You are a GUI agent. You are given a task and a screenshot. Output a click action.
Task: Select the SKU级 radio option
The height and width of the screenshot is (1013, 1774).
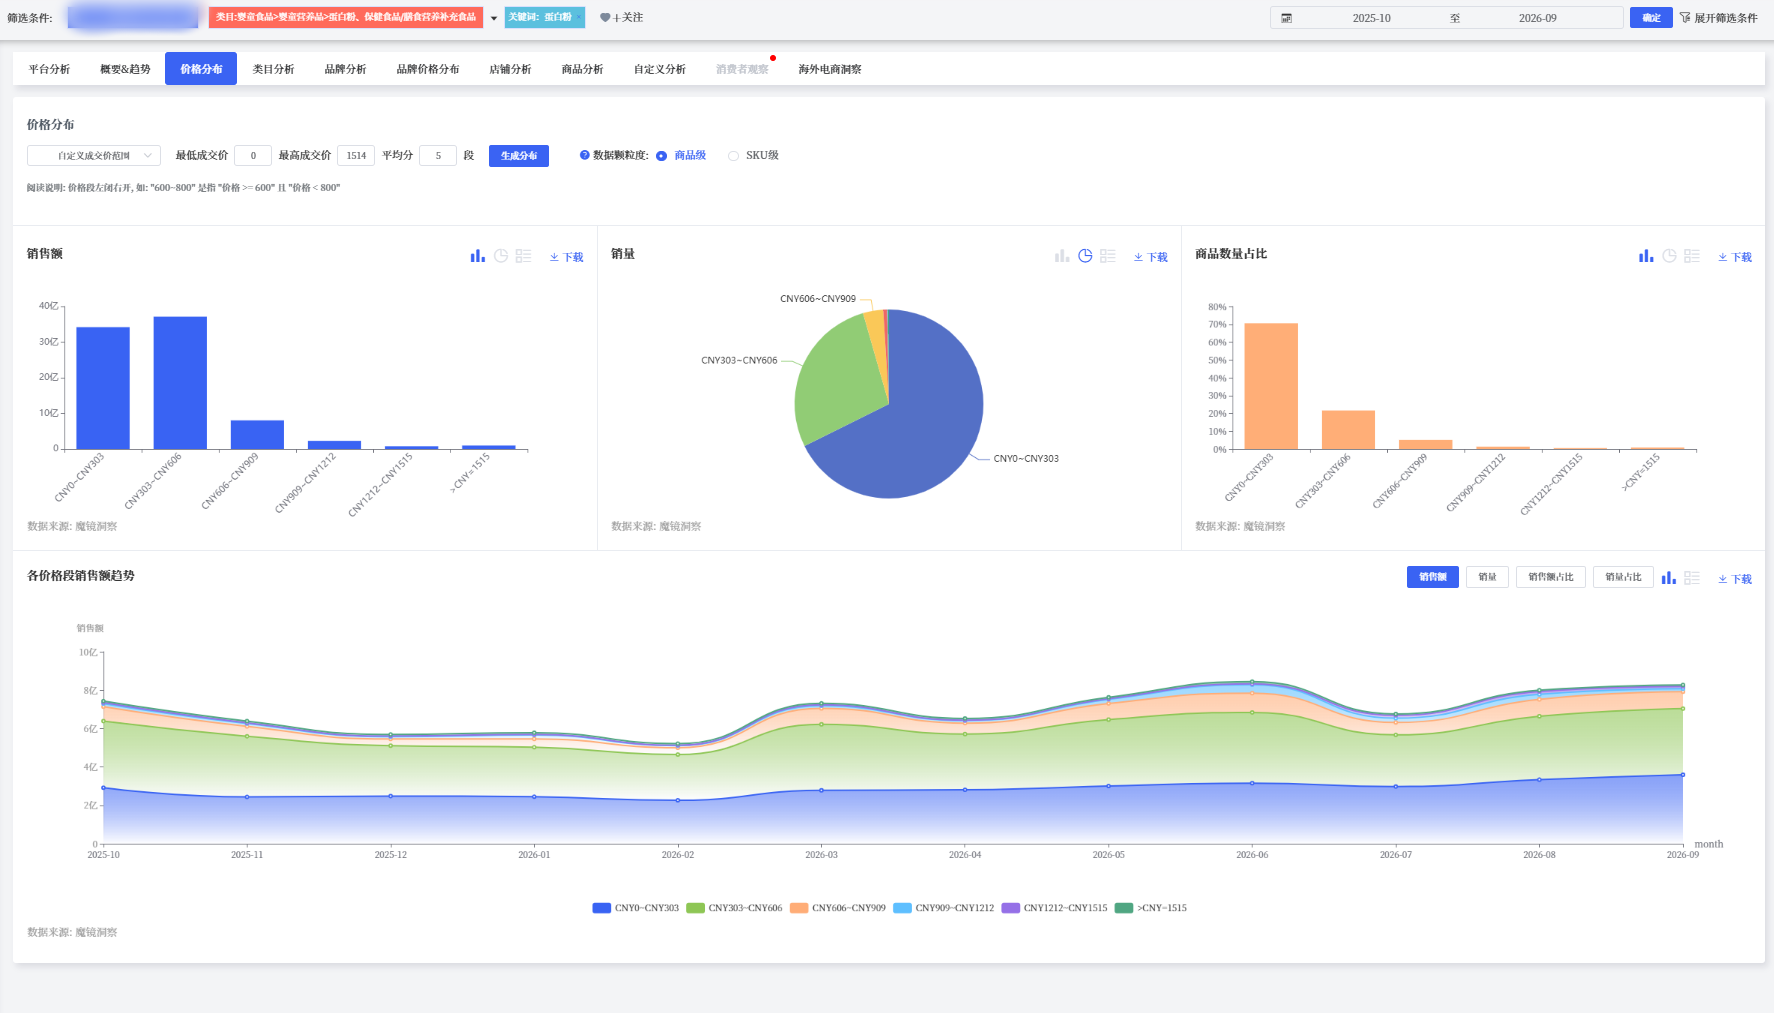[734, 156]
